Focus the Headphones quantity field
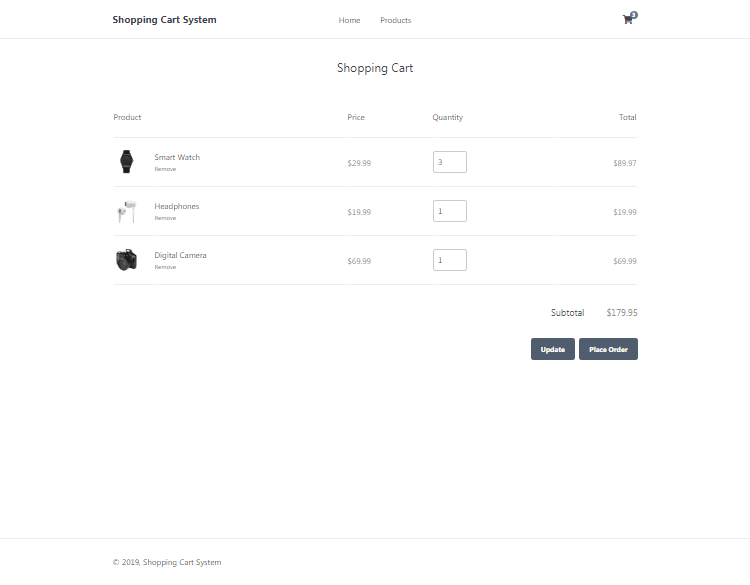The image size is (750, 585). coord(449,211)
